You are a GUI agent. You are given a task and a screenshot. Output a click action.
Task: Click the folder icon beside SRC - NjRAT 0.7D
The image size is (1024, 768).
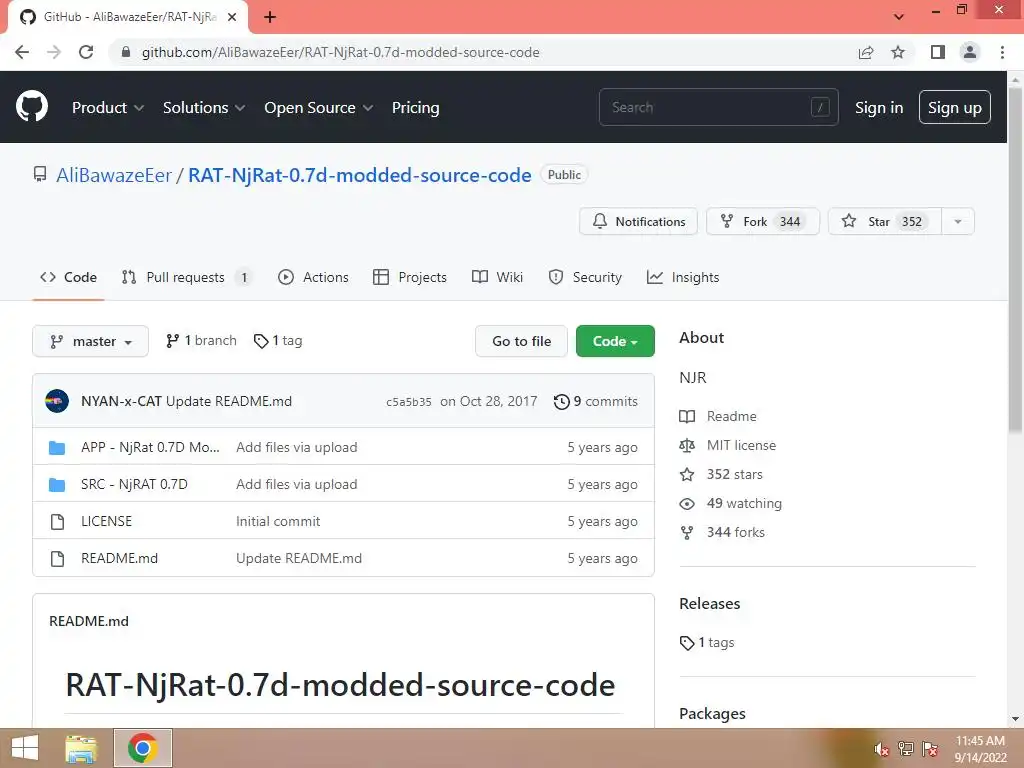click(57, 485)
